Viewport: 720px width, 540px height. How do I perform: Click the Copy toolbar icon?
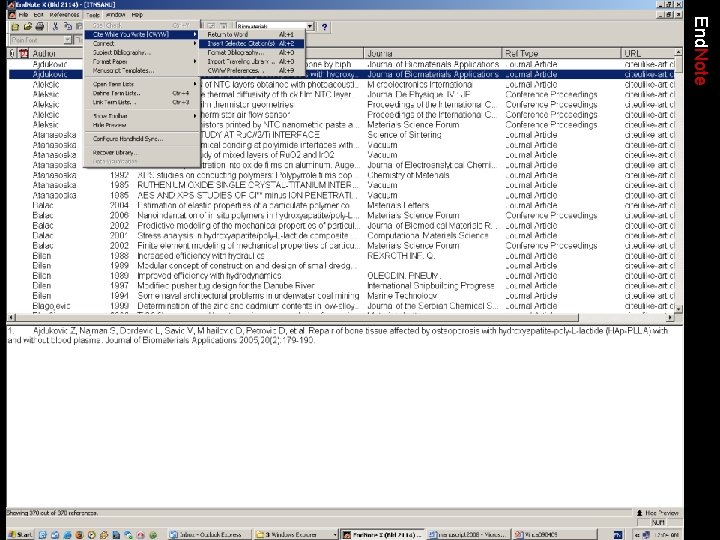click(x=68, y=27)
